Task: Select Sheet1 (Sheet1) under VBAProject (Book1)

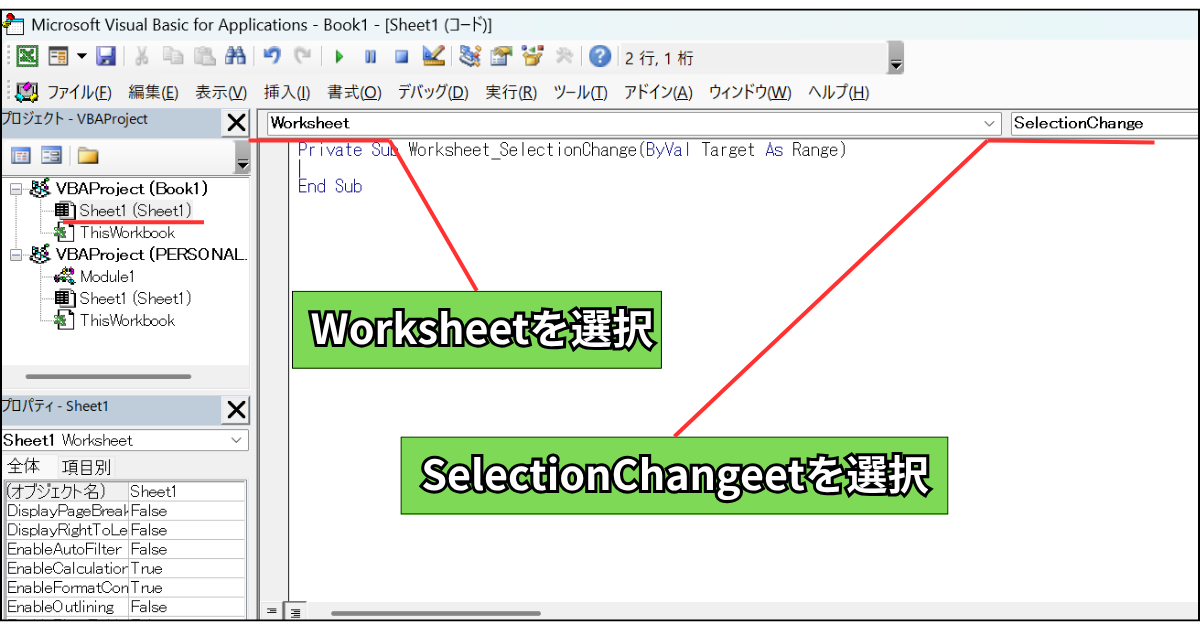Action: [135, 210]
